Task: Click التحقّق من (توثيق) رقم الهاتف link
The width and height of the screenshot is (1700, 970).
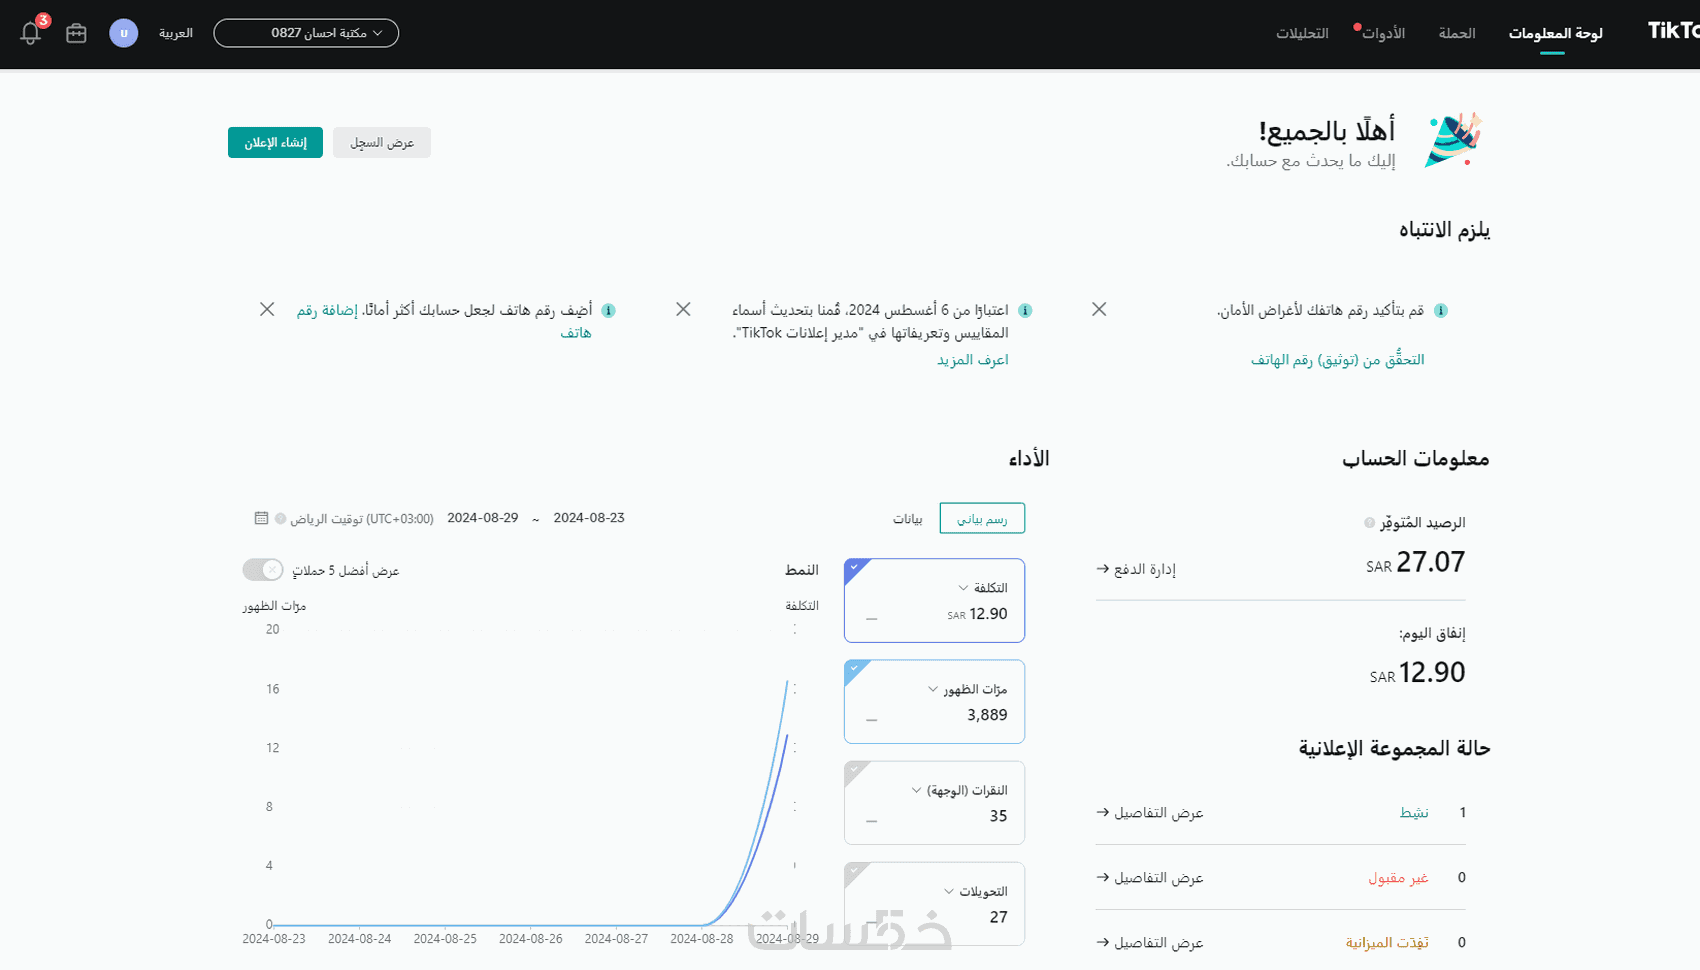Action: pyautogui.click(x=1337, y=359)
